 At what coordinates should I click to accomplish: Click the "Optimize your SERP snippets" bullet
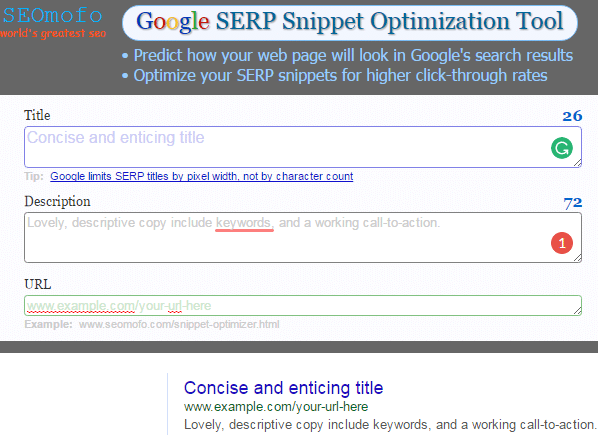pyautogui.click(x=334, y=76)
